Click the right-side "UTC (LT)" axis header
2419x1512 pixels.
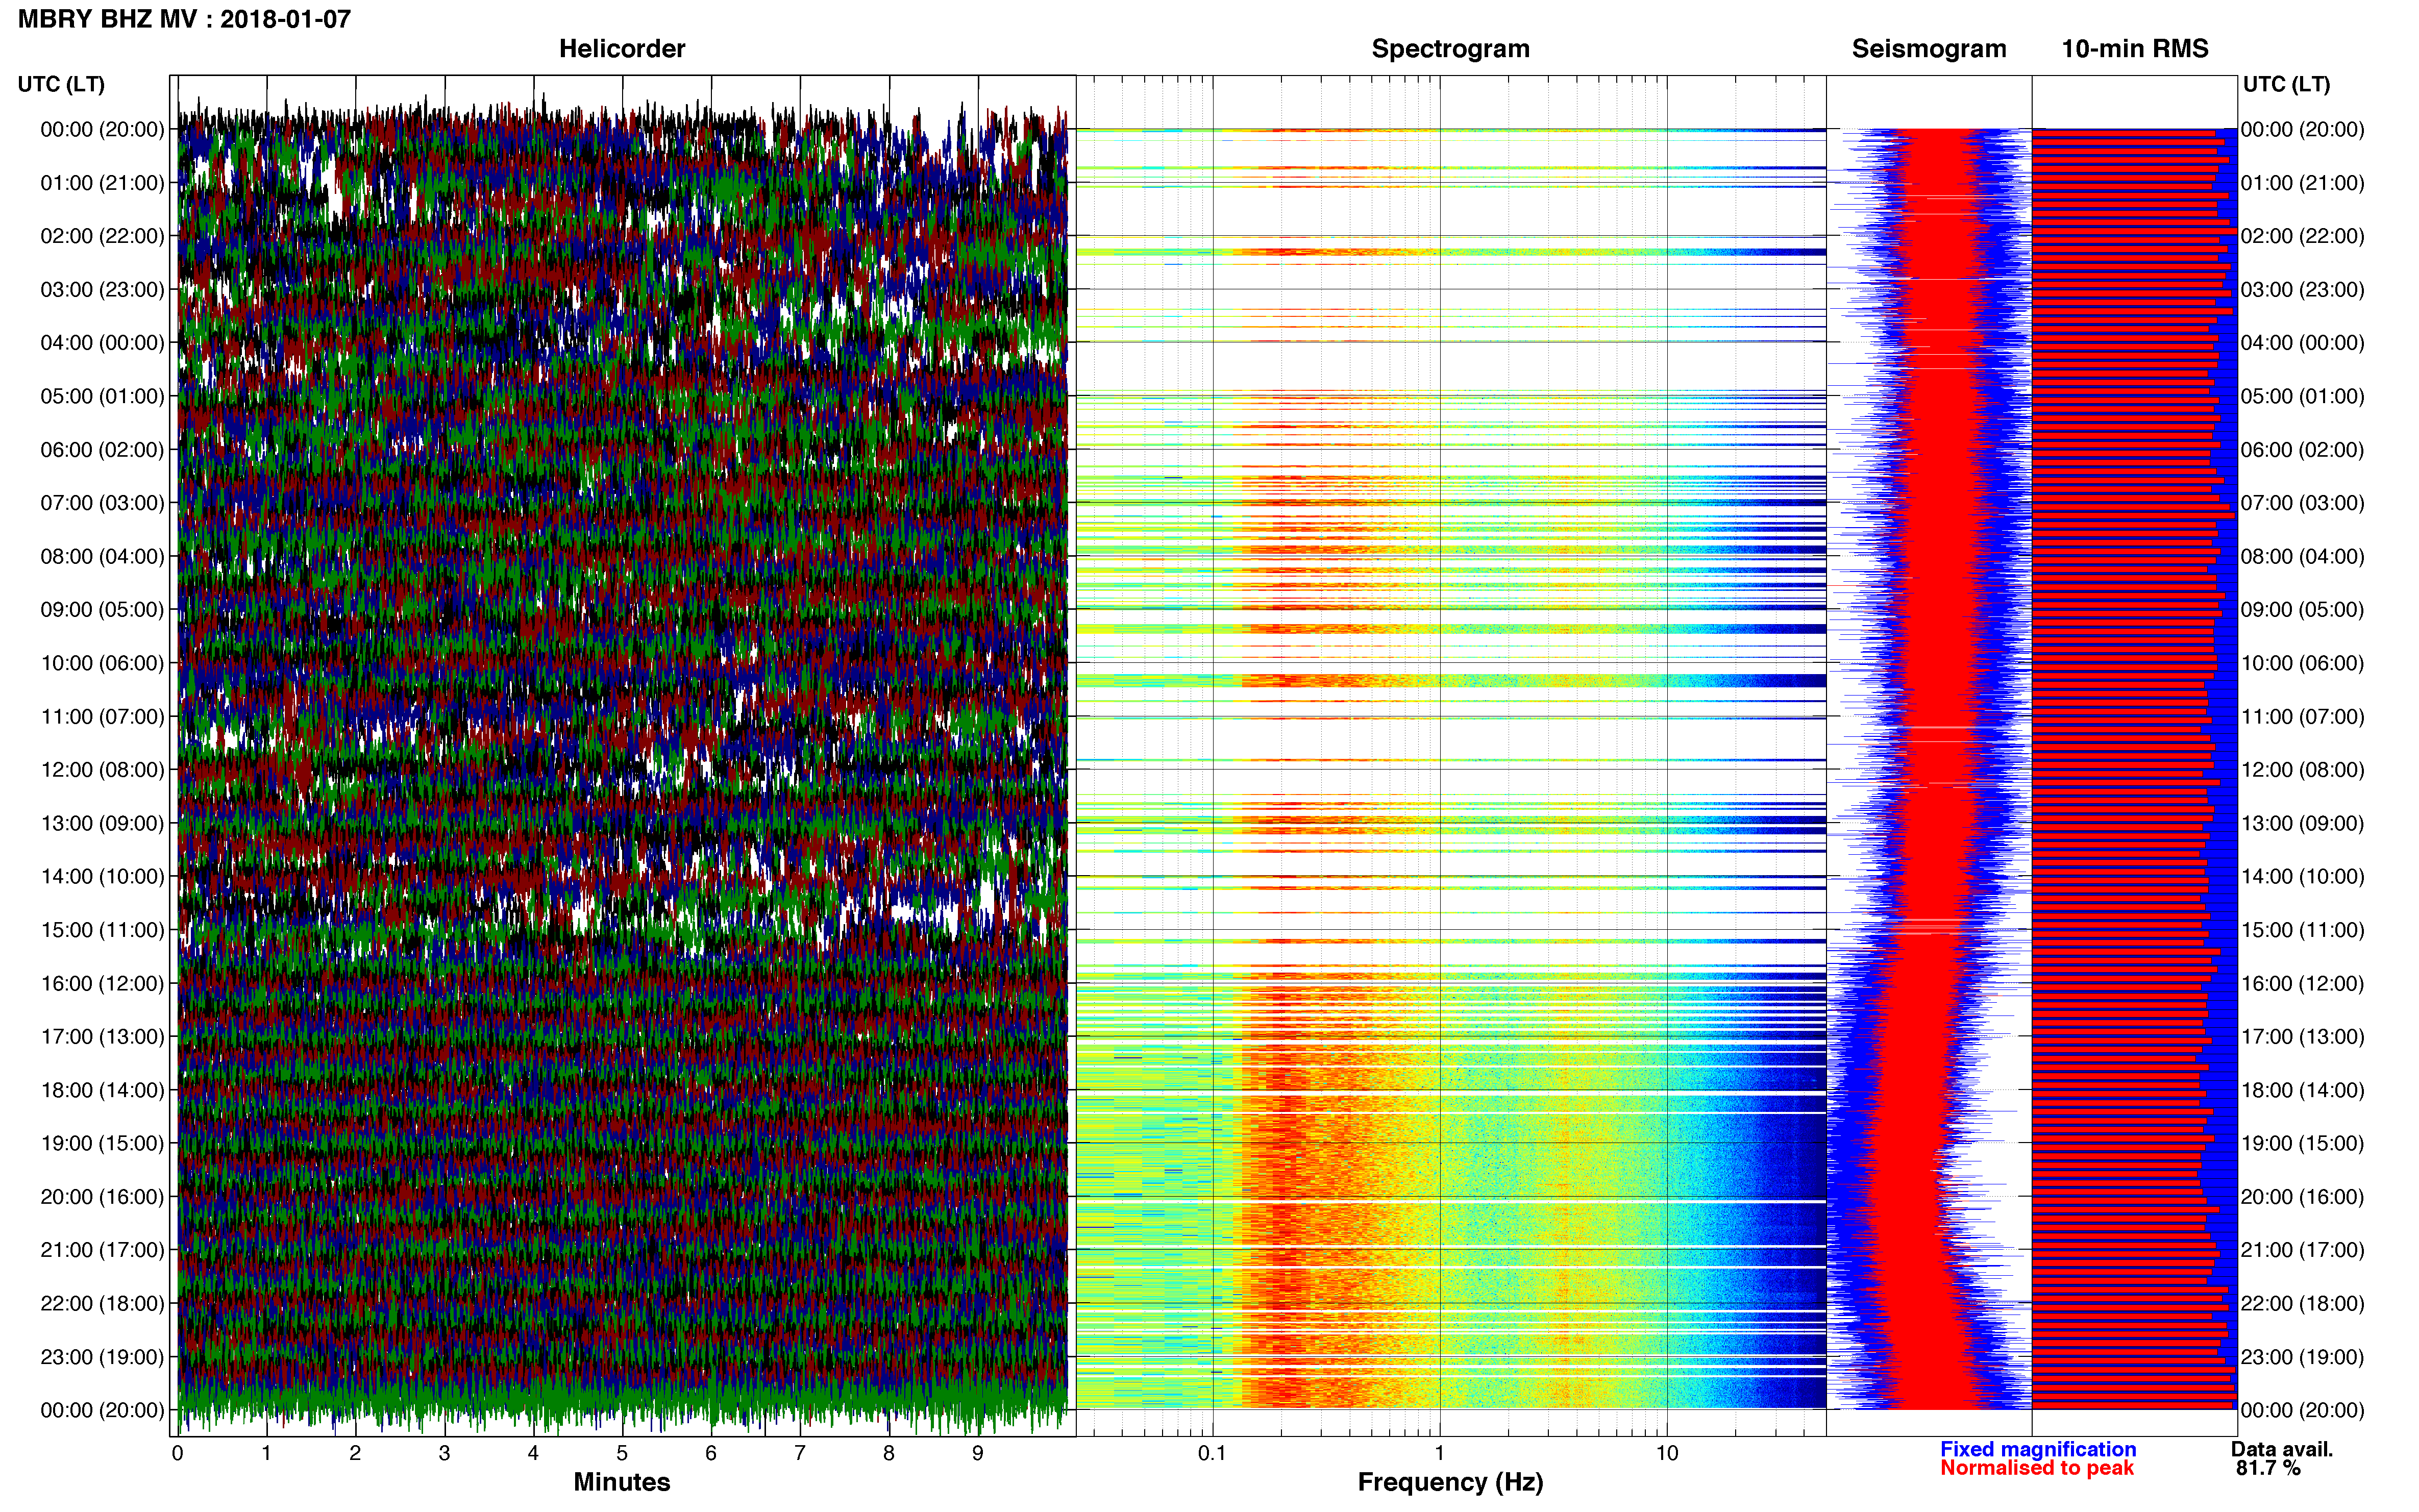(x=2286, y=84)
